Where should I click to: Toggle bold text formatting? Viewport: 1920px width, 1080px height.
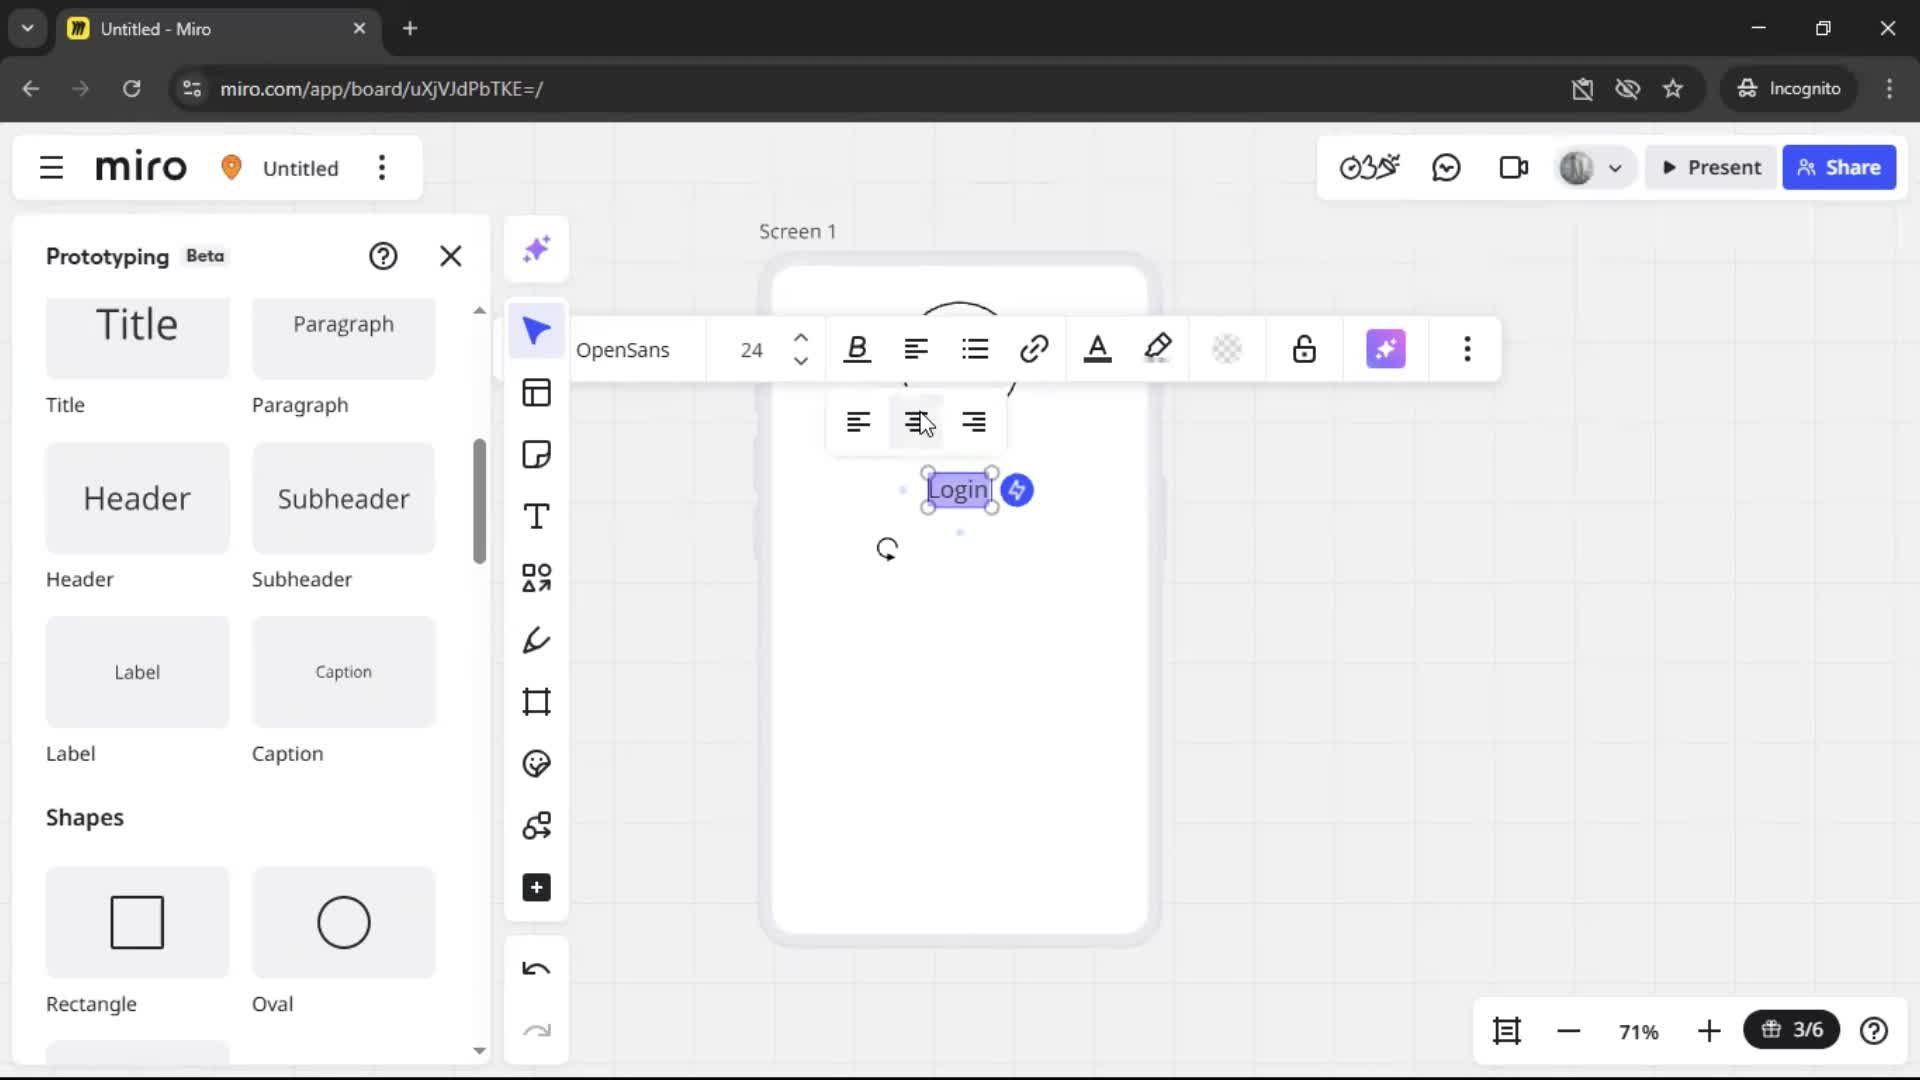857,349
